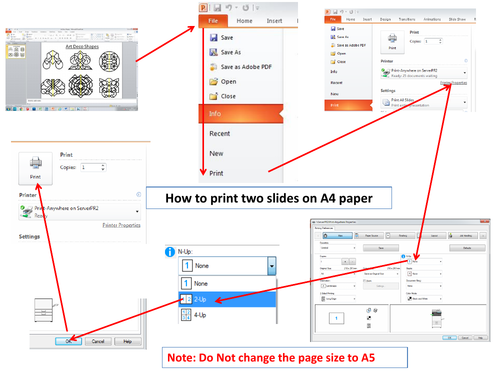Choose Close in the enlarged File menu

(223, 96)
